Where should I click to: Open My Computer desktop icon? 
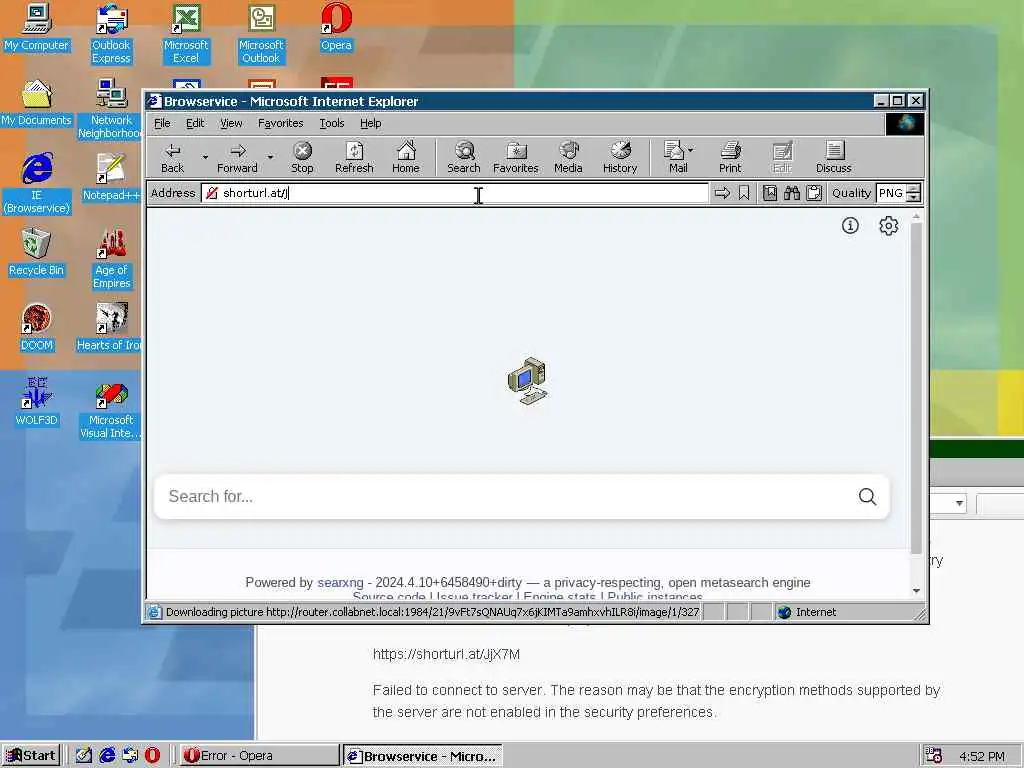37,27
